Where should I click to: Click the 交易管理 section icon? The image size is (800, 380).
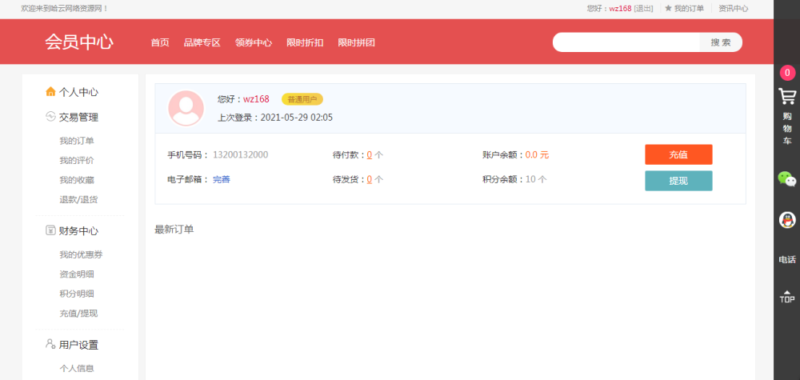(x=50, y=117)
